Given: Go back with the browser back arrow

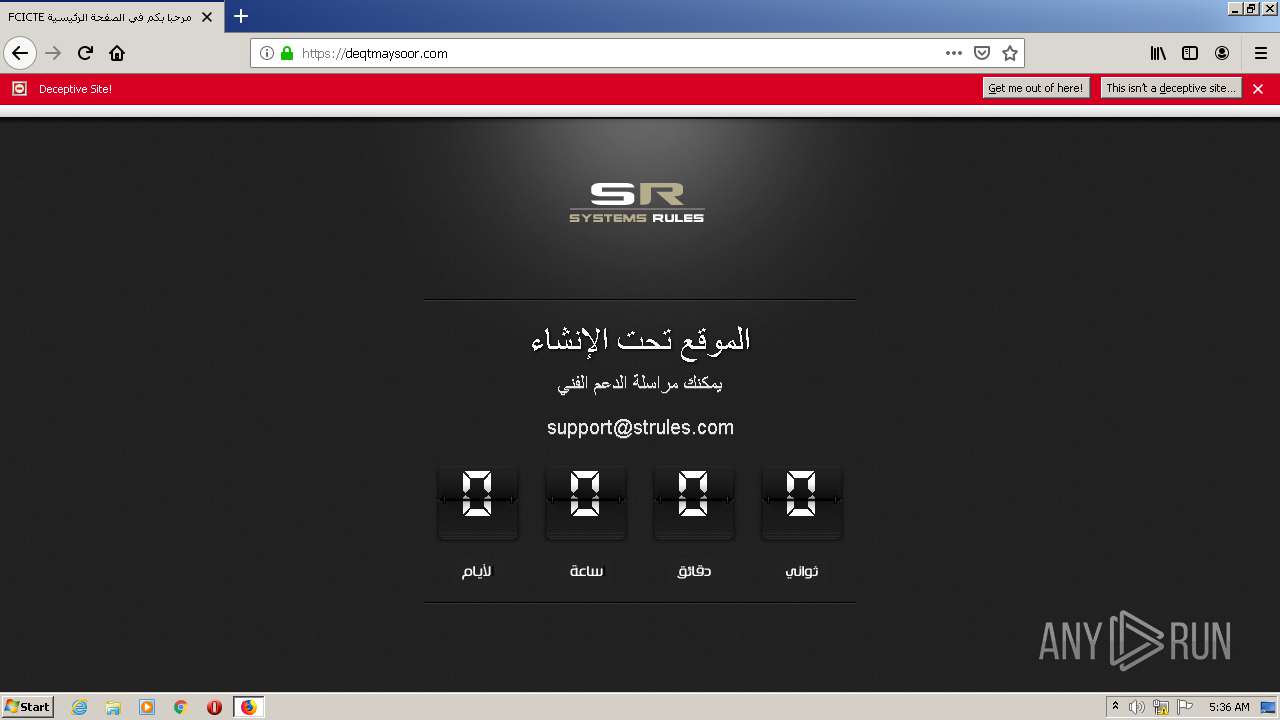Looking at the screenshot, I should pyautogui.click(x=20, y=53).
